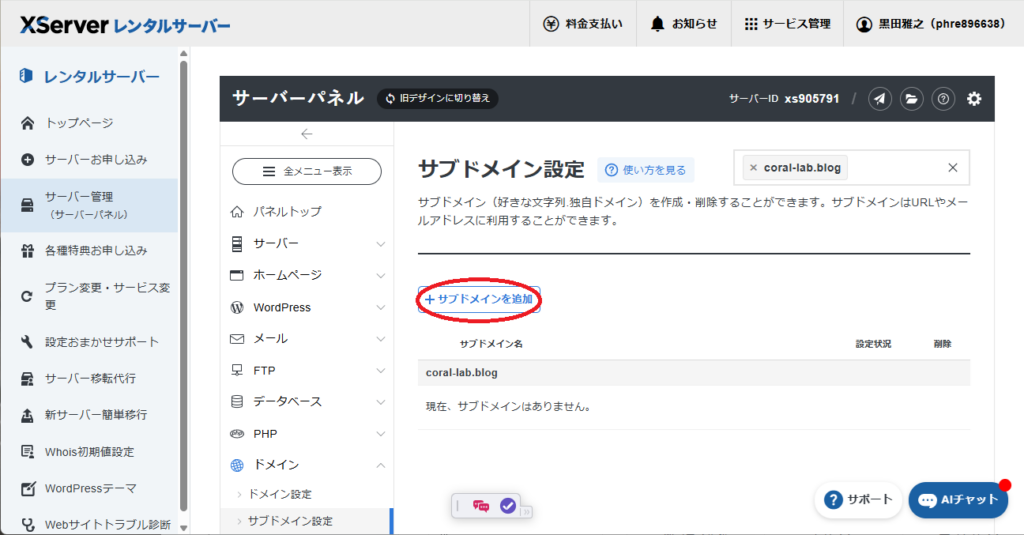Click 全メニュー表示 button
This screenshot has width=1024, height=535.
(x=307, y=171)
